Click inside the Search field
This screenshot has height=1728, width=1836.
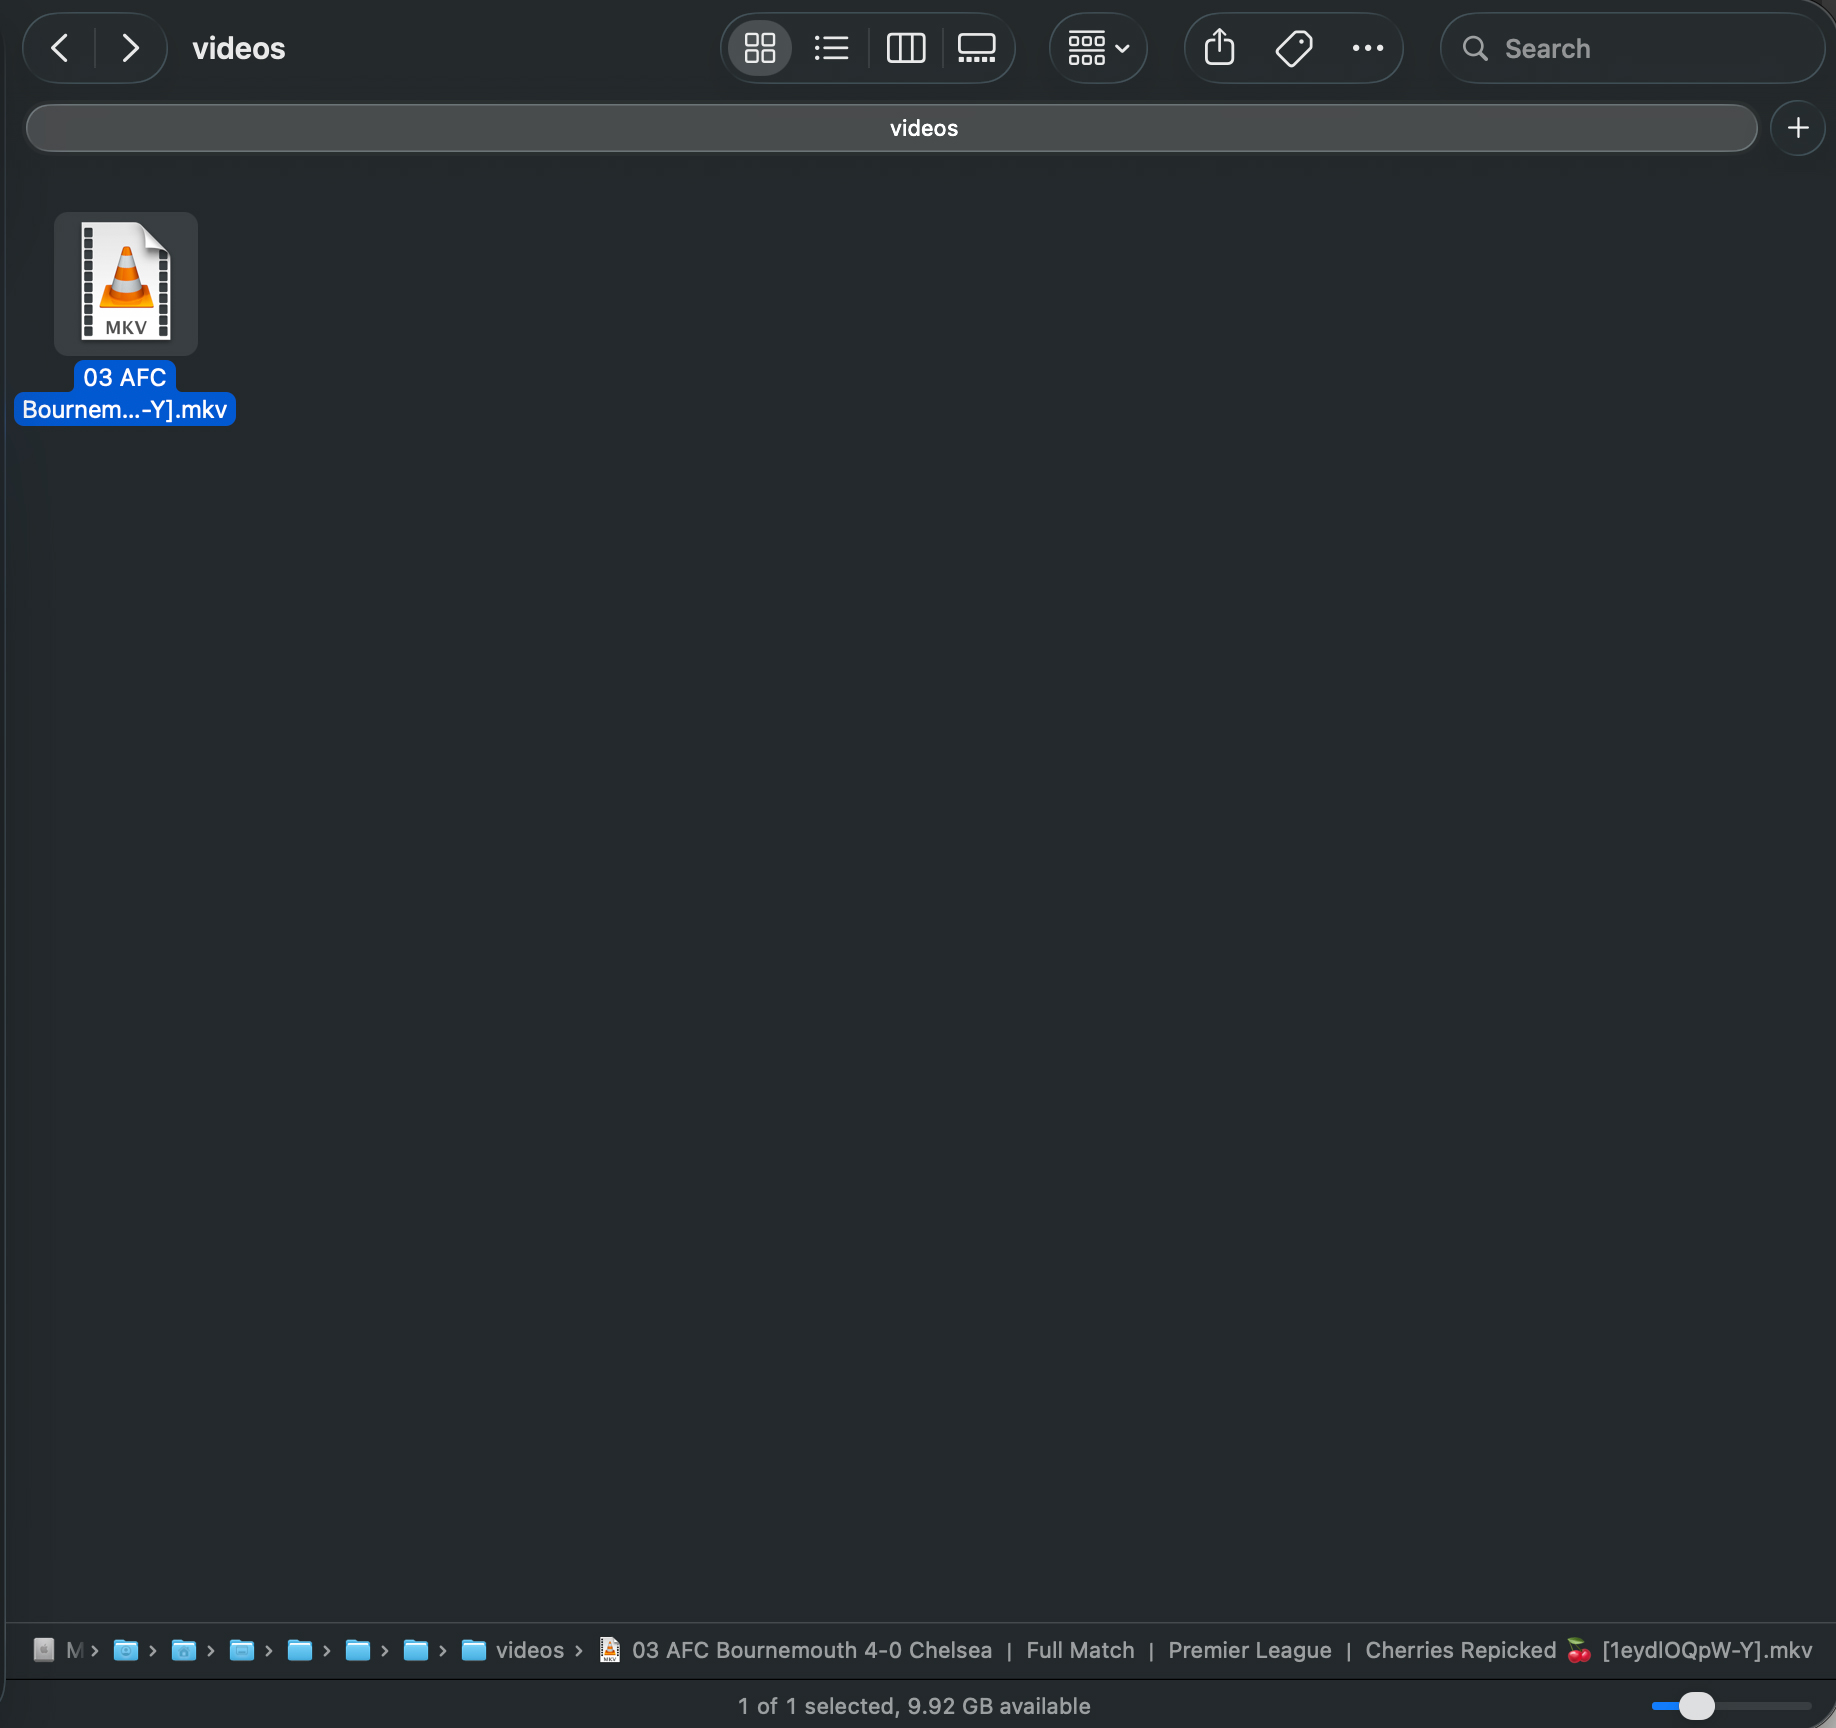(x=1630, y=48)
